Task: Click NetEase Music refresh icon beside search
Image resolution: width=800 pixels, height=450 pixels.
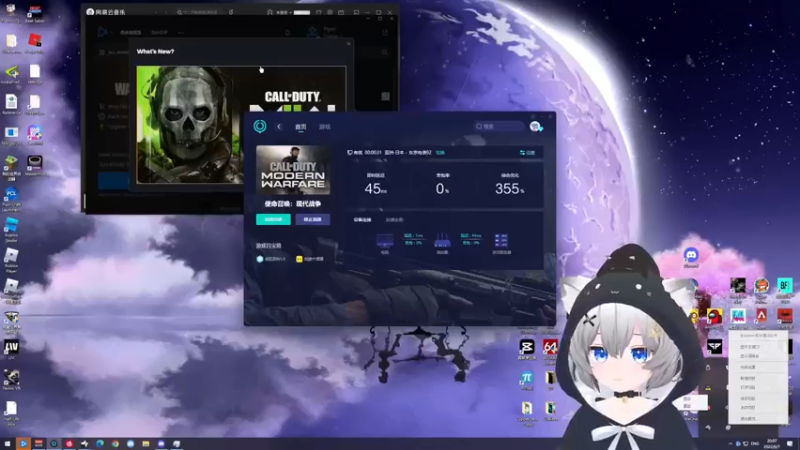Action: 231,12
